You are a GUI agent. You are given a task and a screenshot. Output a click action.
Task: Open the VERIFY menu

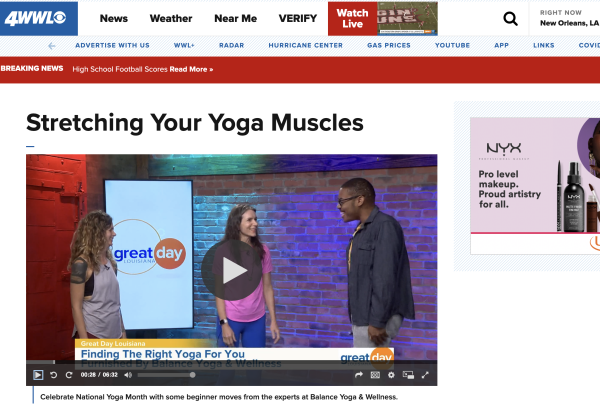click(x=298, y=18)
